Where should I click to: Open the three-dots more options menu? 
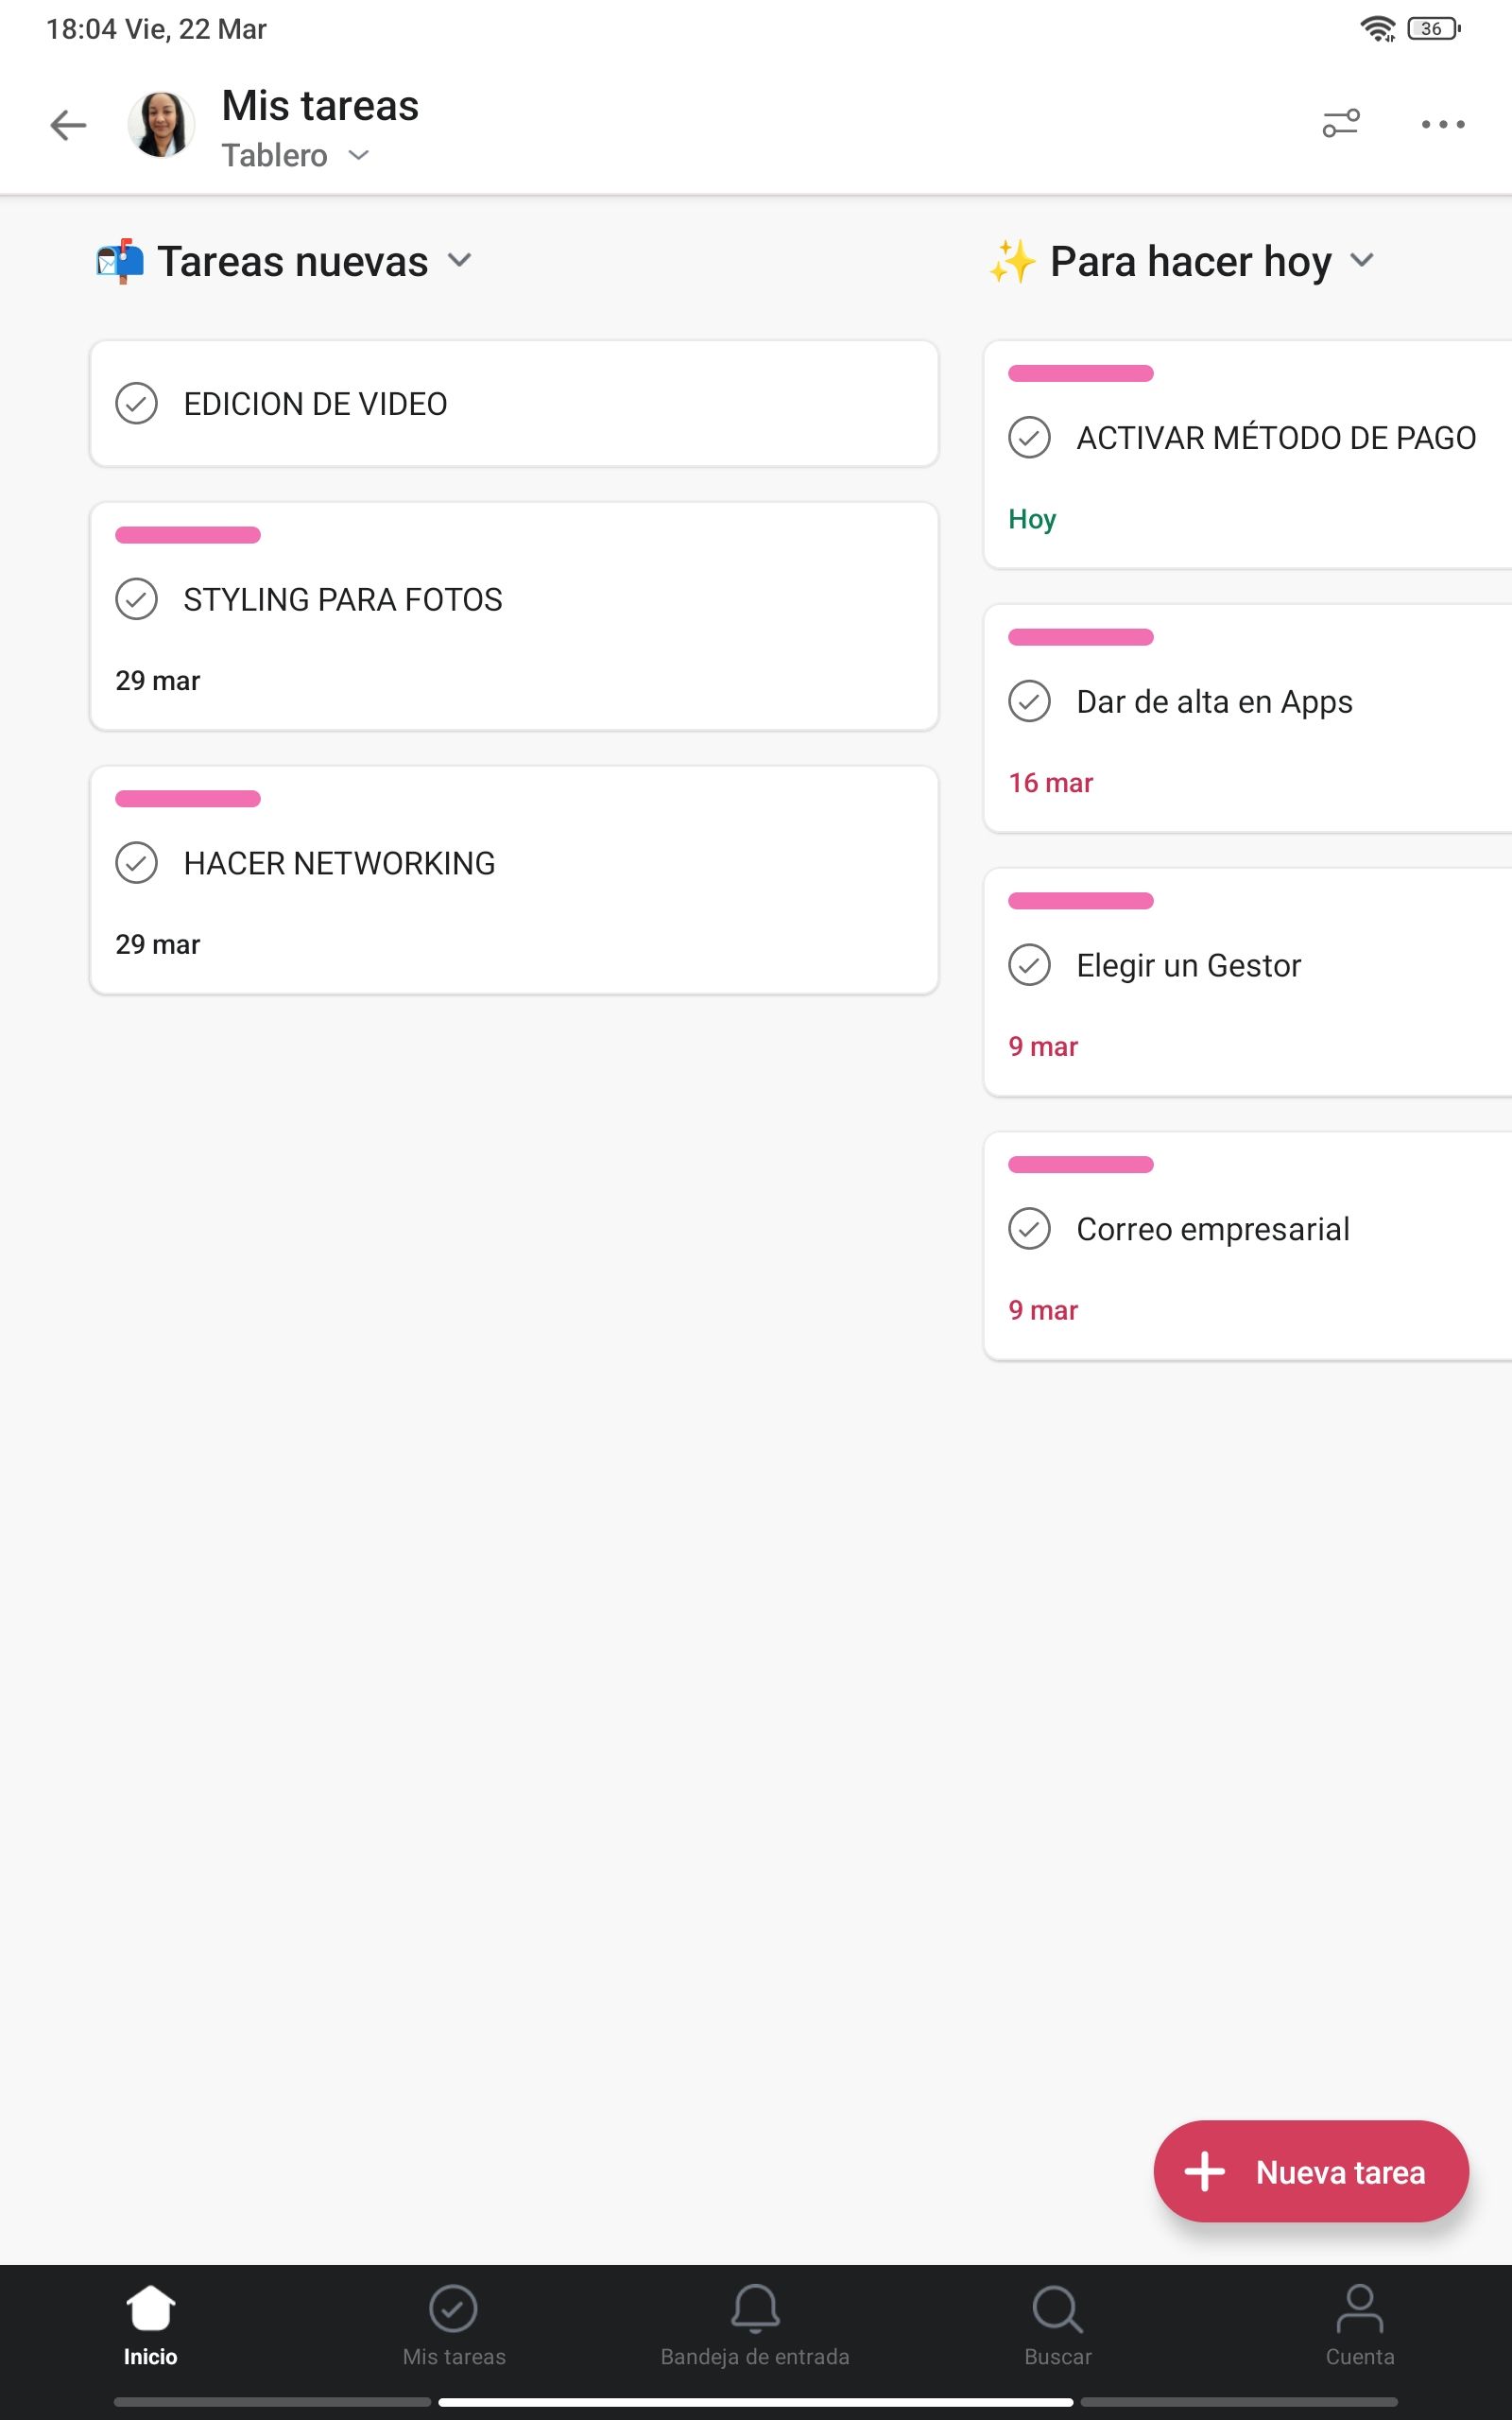click(1443, 124)
